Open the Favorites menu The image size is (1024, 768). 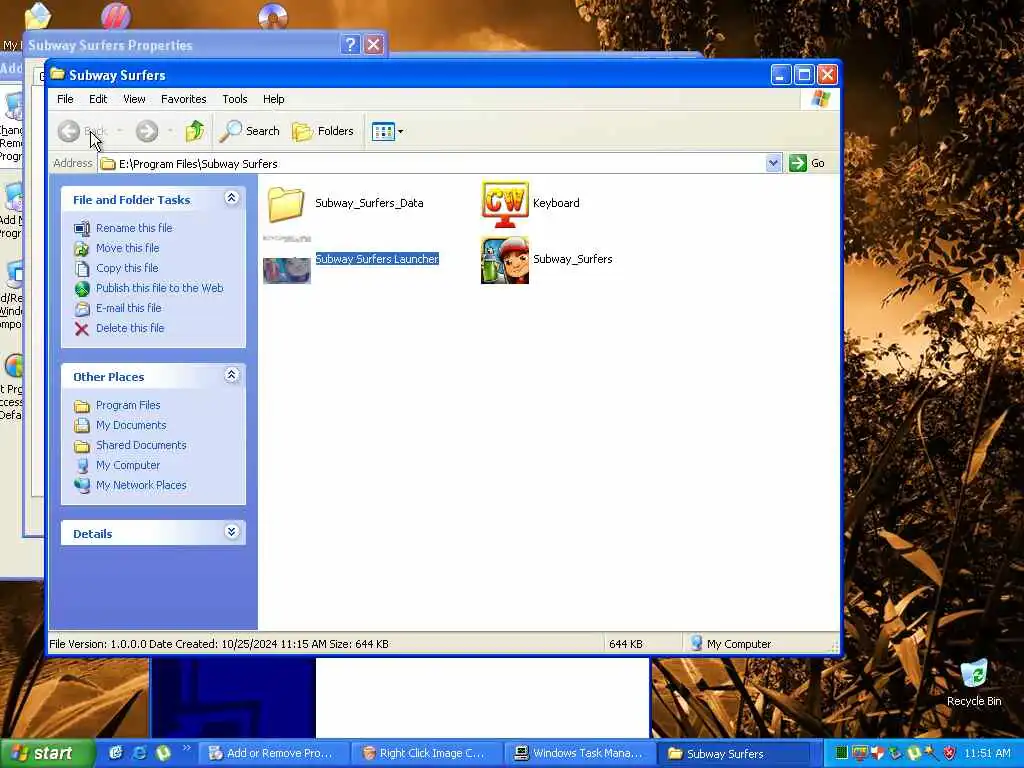click(x=184, y=99)
